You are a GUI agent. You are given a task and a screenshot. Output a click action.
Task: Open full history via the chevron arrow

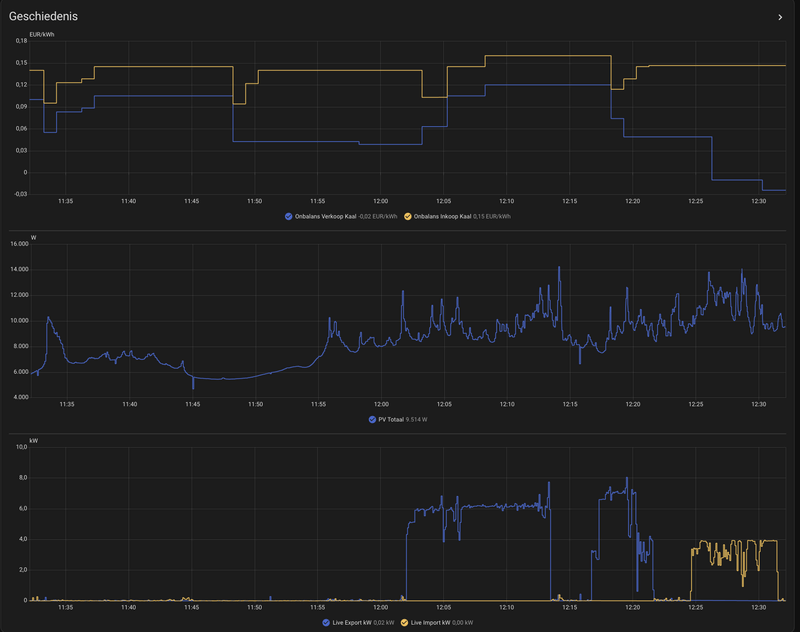[x=780, y=17]
